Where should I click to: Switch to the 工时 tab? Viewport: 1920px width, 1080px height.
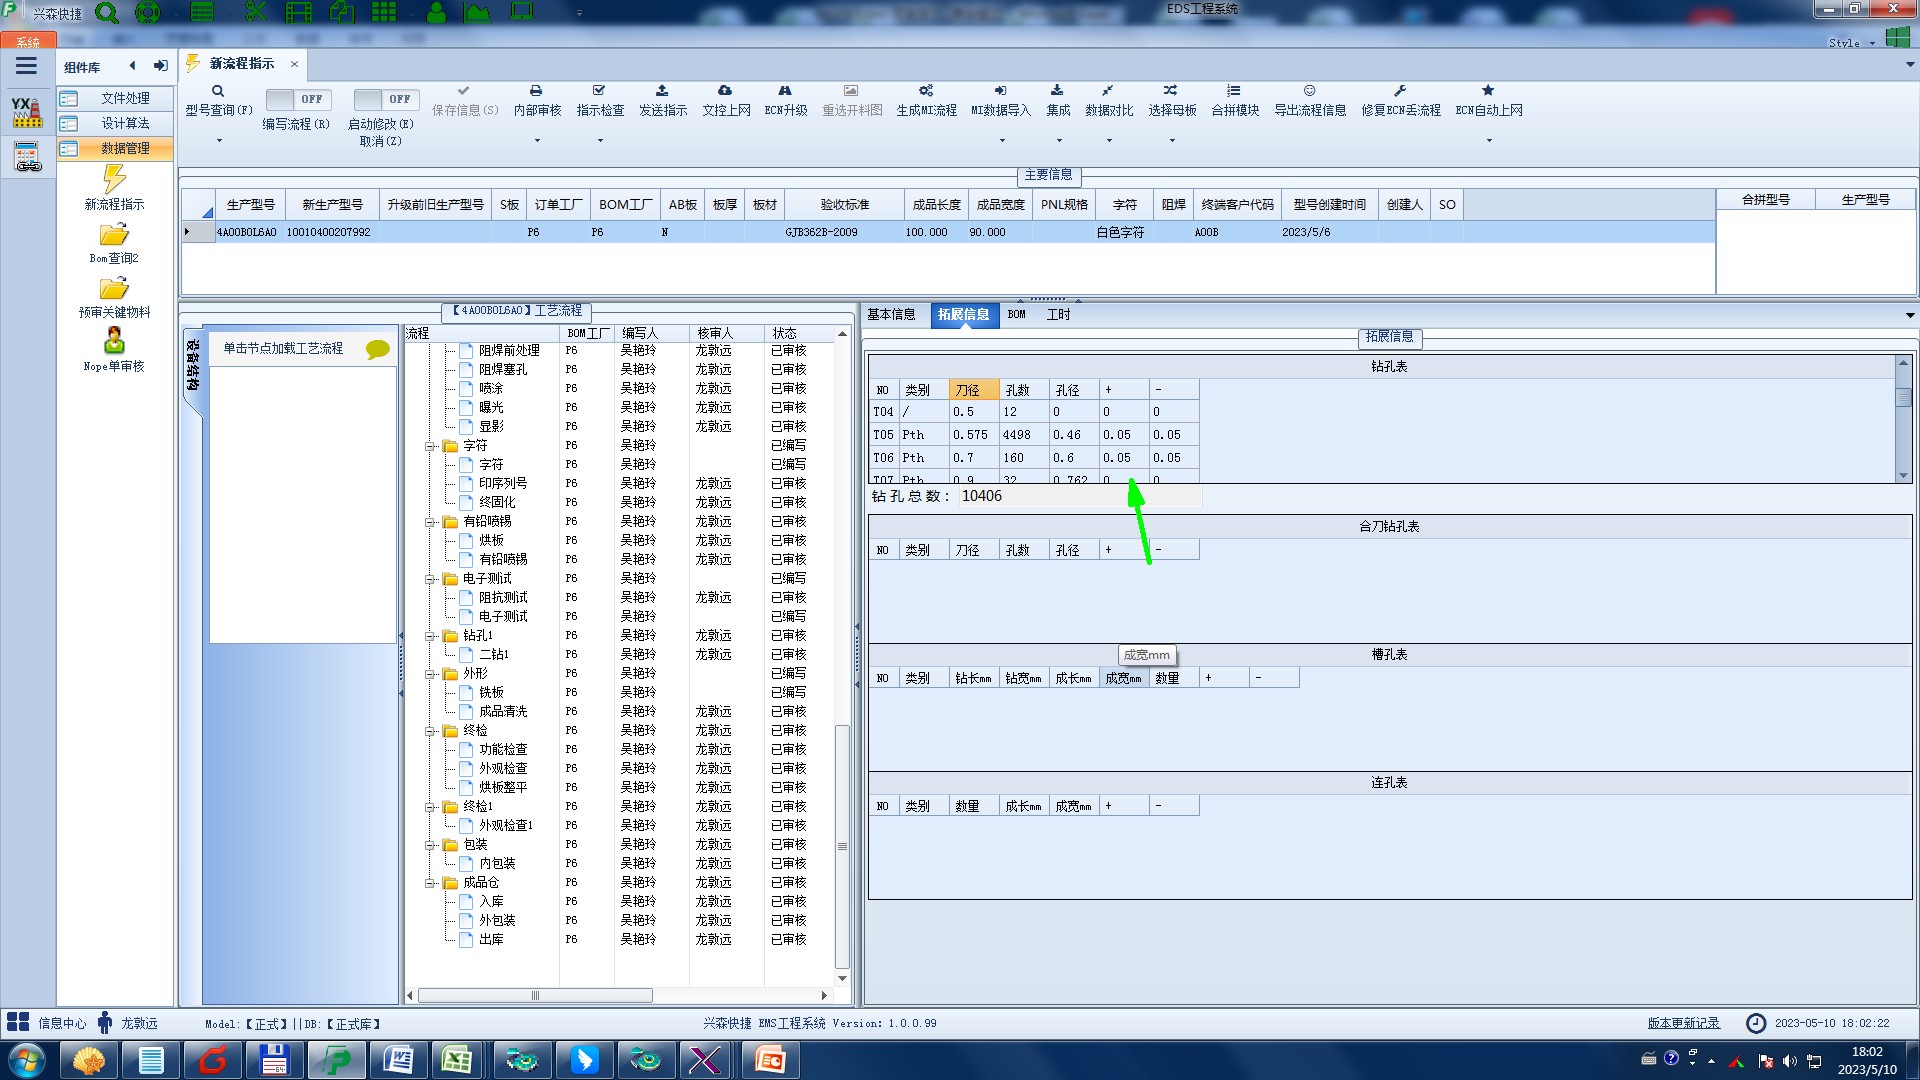coord(1058,315)
